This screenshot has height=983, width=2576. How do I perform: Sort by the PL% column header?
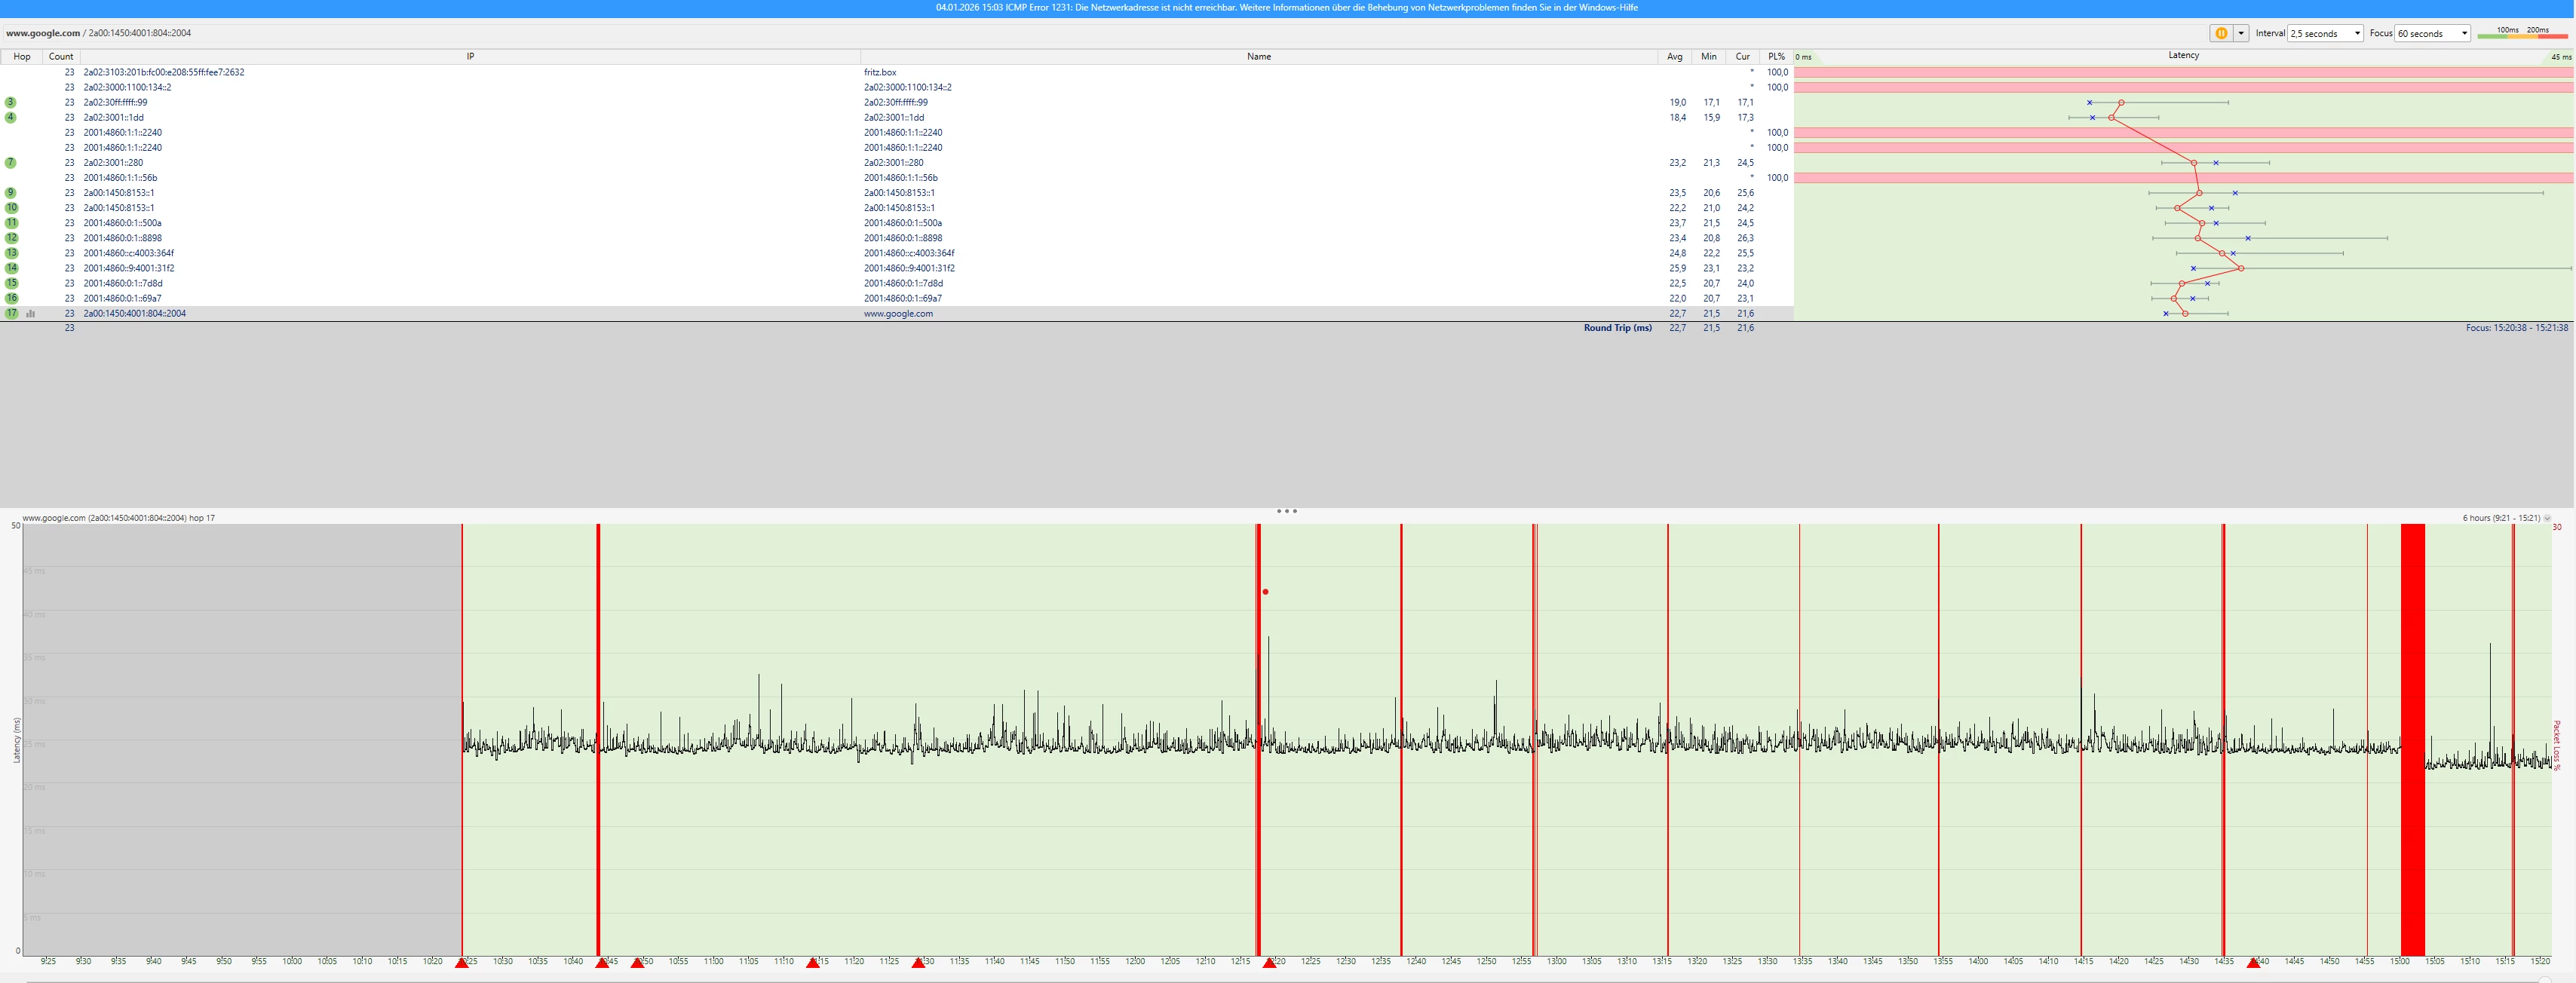pos(1776,56)
